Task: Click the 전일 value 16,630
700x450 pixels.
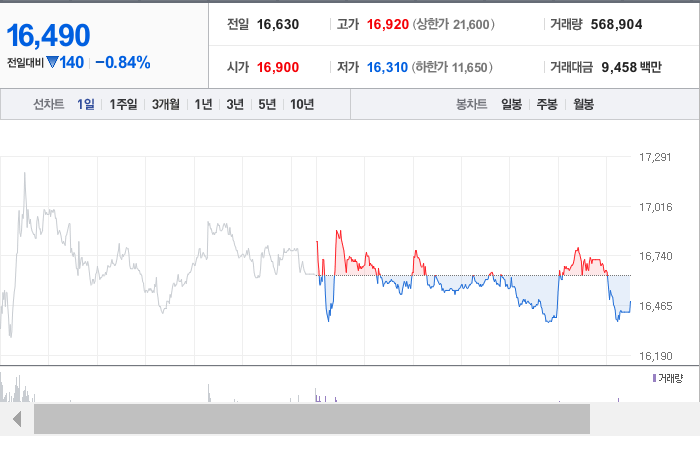Action: pyautogui.click(x=278, y=24)
